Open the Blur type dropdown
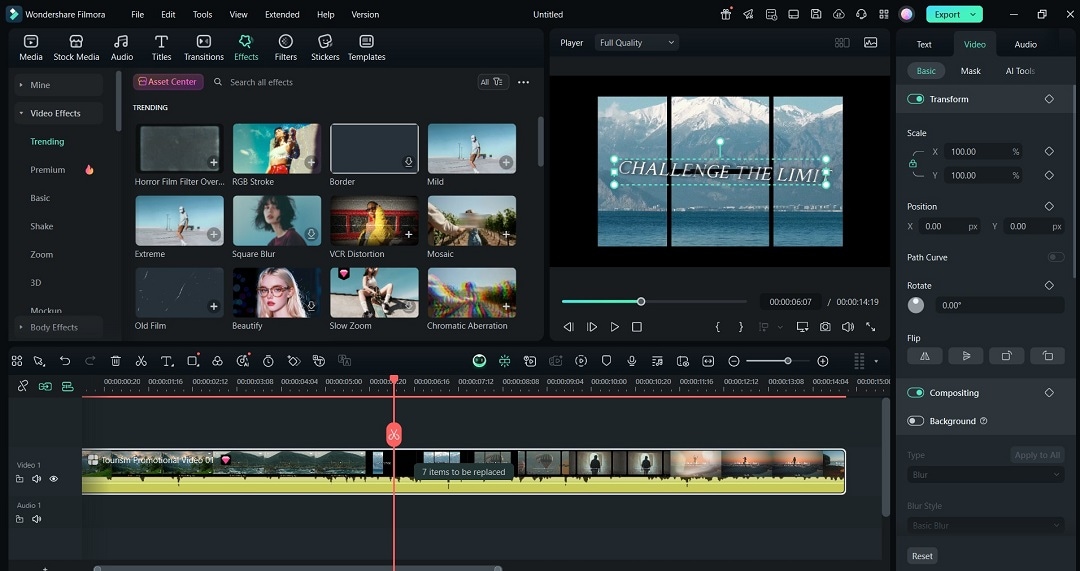 (986, 475)
